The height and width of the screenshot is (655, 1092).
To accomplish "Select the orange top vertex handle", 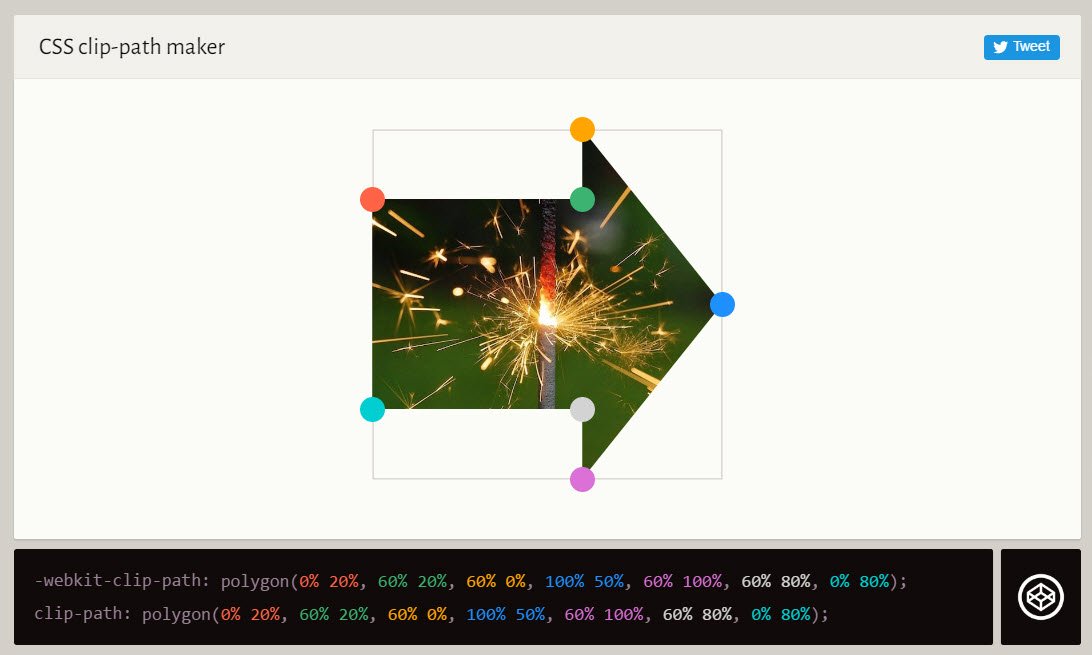I will (x=582, y=129).
